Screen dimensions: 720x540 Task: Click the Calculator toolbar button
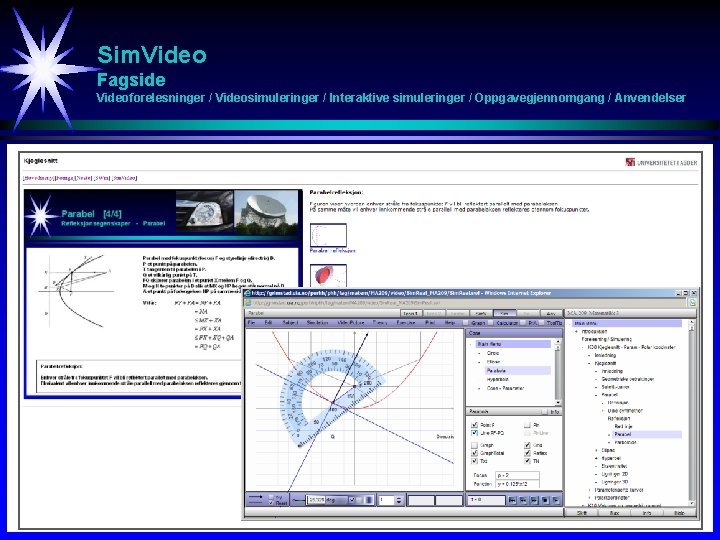[x=507, y=323]
